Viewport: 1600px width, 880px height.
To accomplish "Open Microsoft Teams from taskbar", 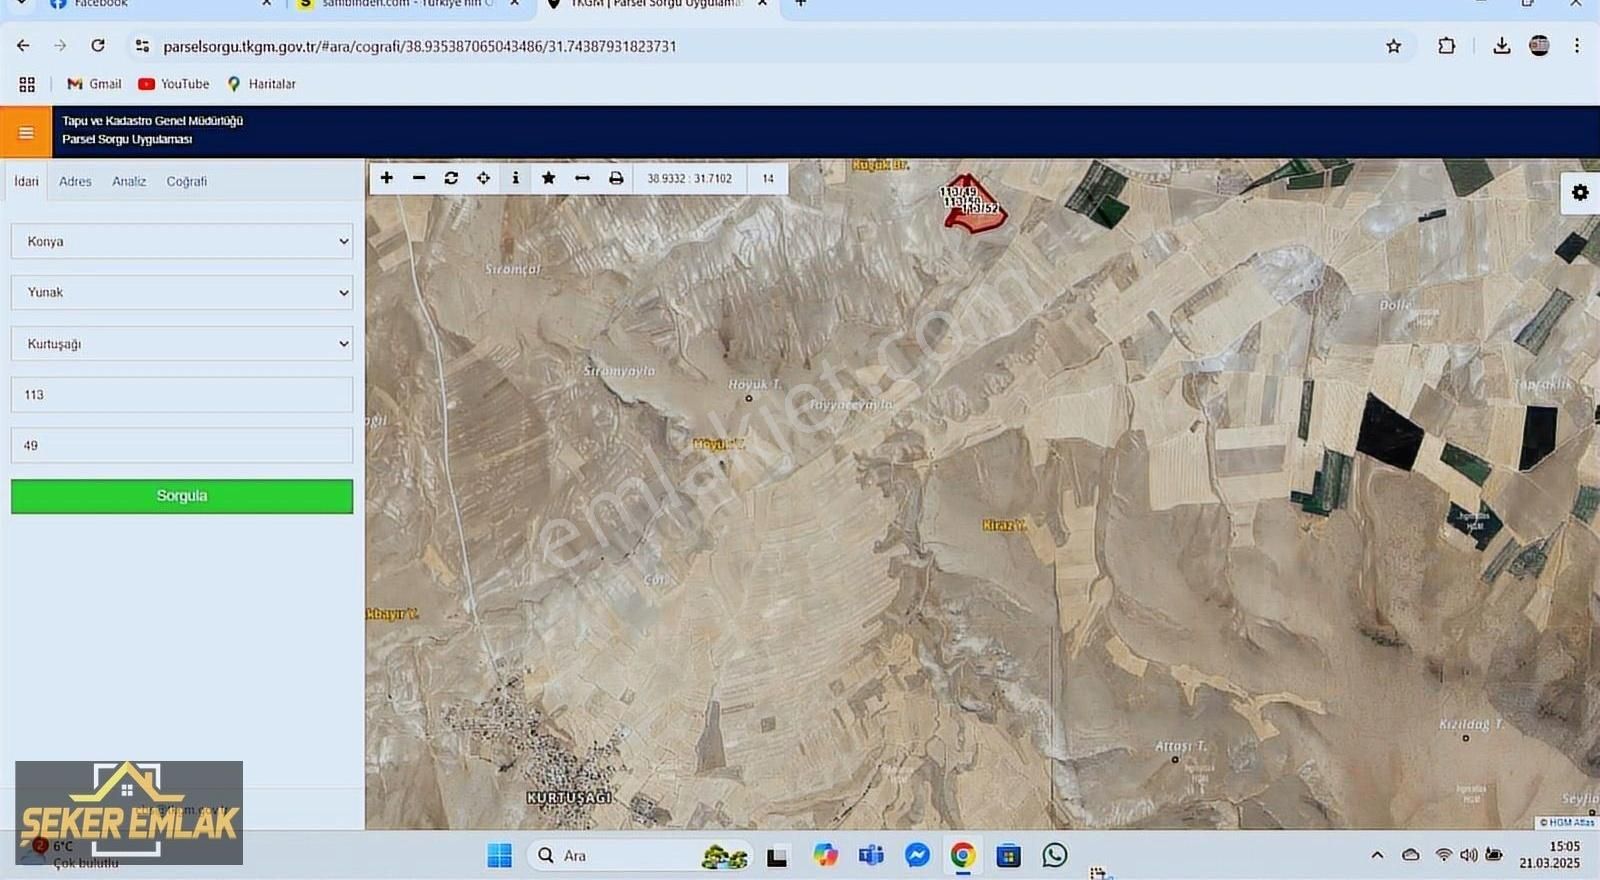I will click(871, 855).
